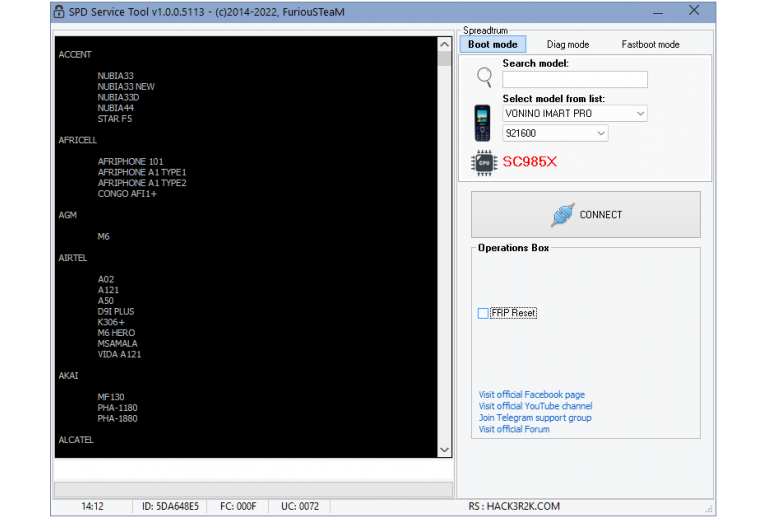Switch to the Diag mode tab

coord(568,45)
